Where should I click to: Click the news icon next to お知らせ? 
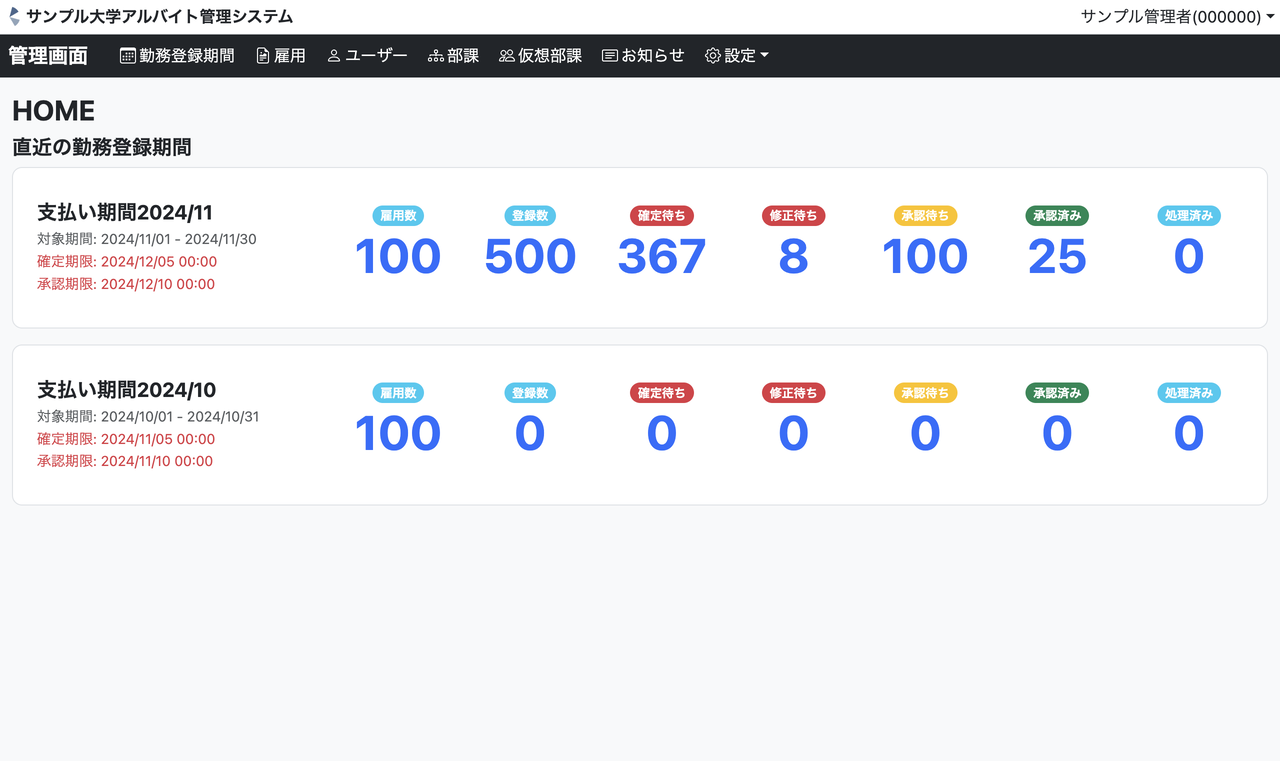(x=610, y=56)
